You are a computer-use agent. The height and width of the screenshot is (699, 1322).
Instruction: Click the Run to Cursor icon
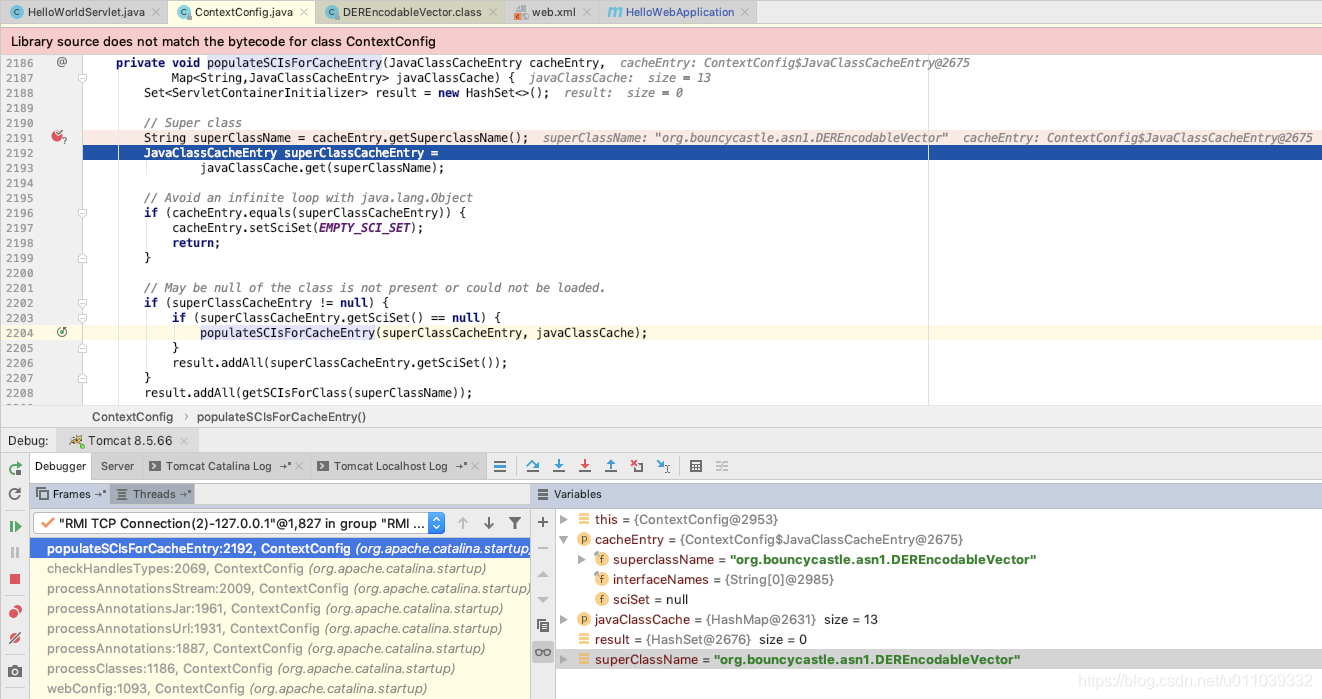(662, 465)
